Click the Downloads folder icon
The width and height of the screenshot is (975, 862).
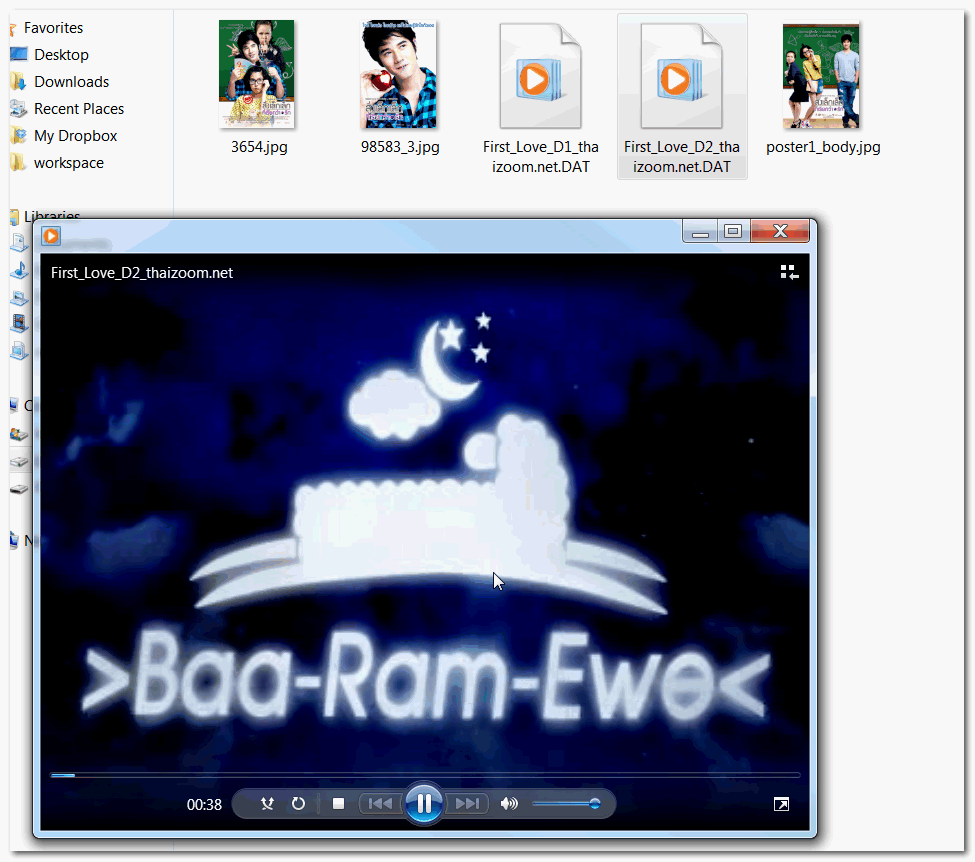19,81
